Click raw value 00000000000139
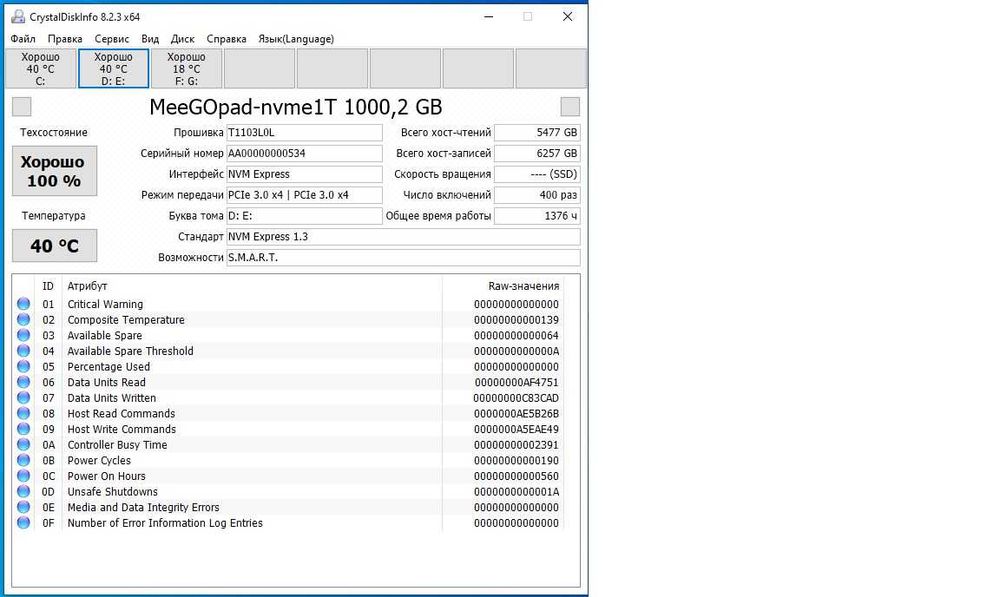 pyautogui.click(x=516, y=320)
